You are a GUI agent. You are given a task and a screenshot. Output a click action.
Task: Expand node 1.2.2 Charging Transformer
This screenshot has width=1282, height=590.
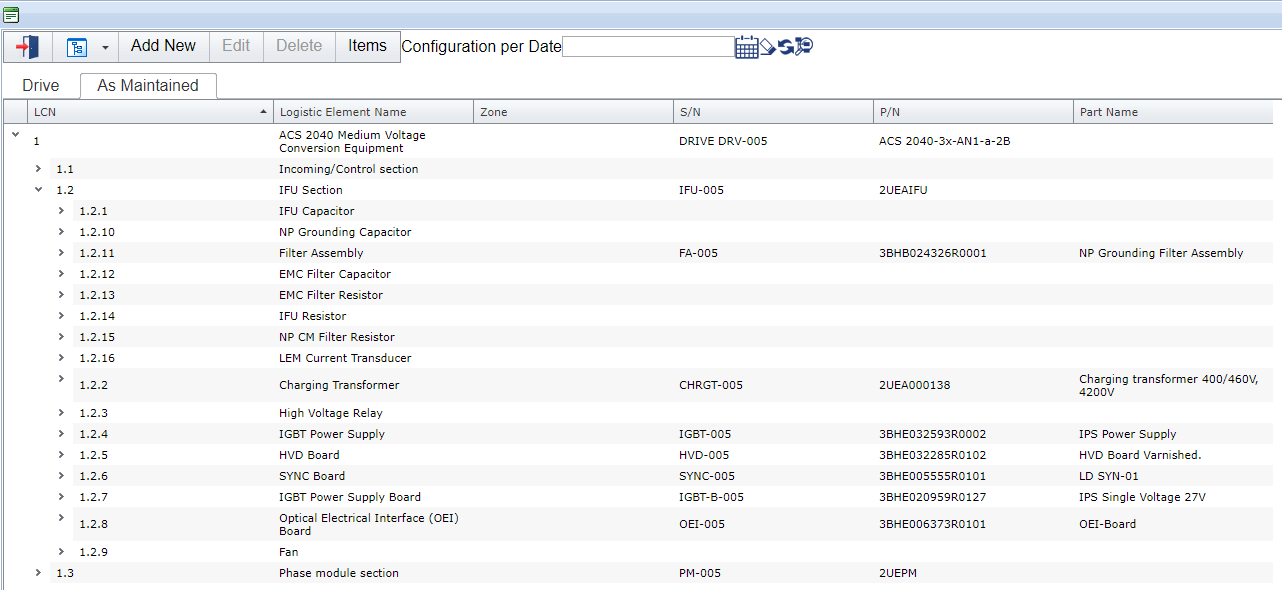tap(61, 378)
